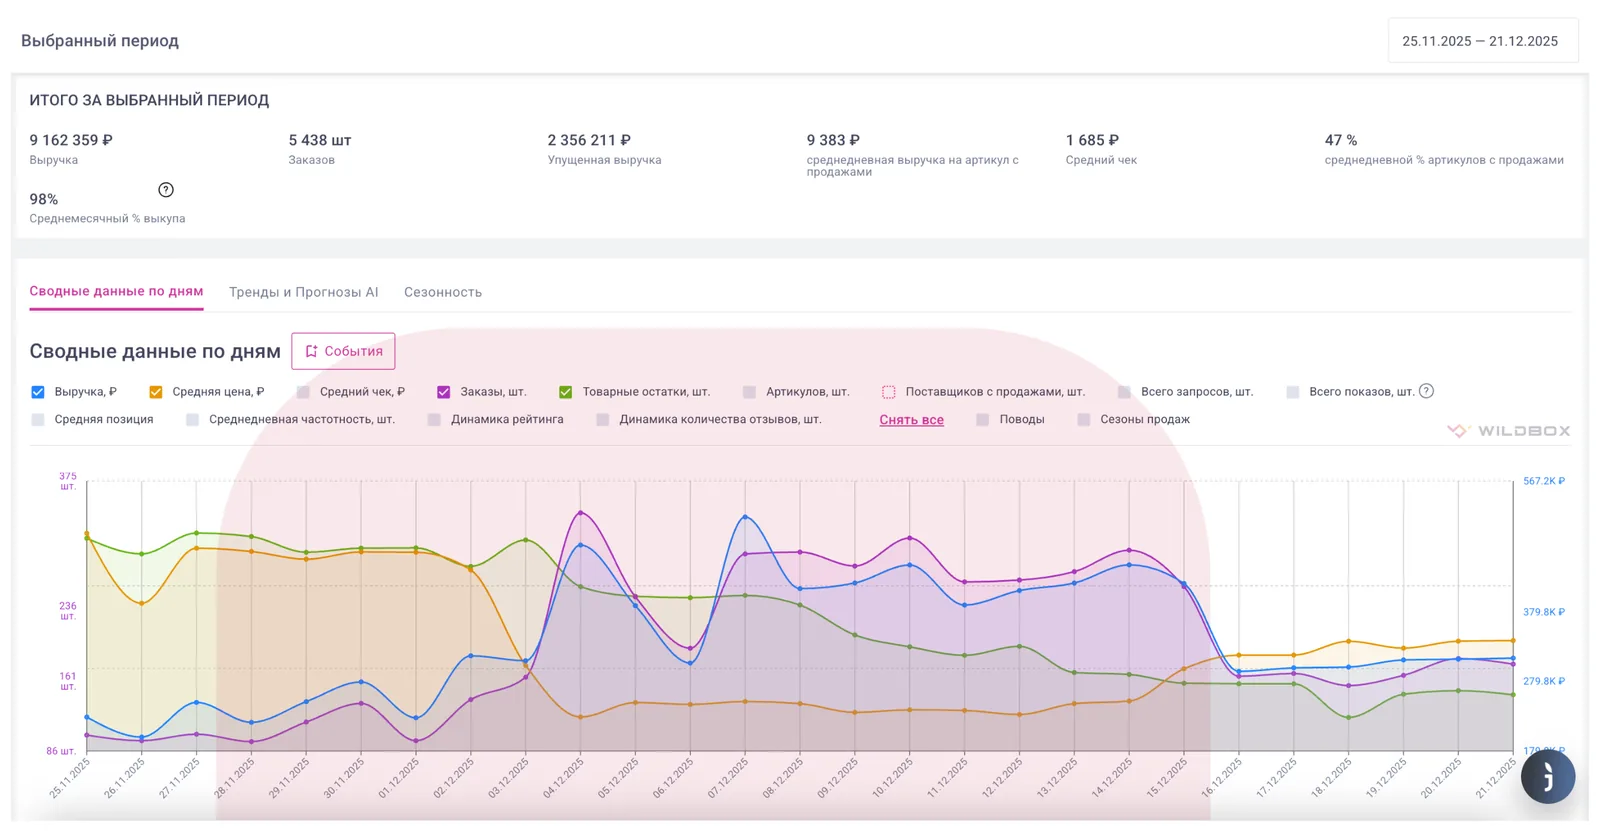Enable the Средняя позиция checkbox

coord(38,420)
